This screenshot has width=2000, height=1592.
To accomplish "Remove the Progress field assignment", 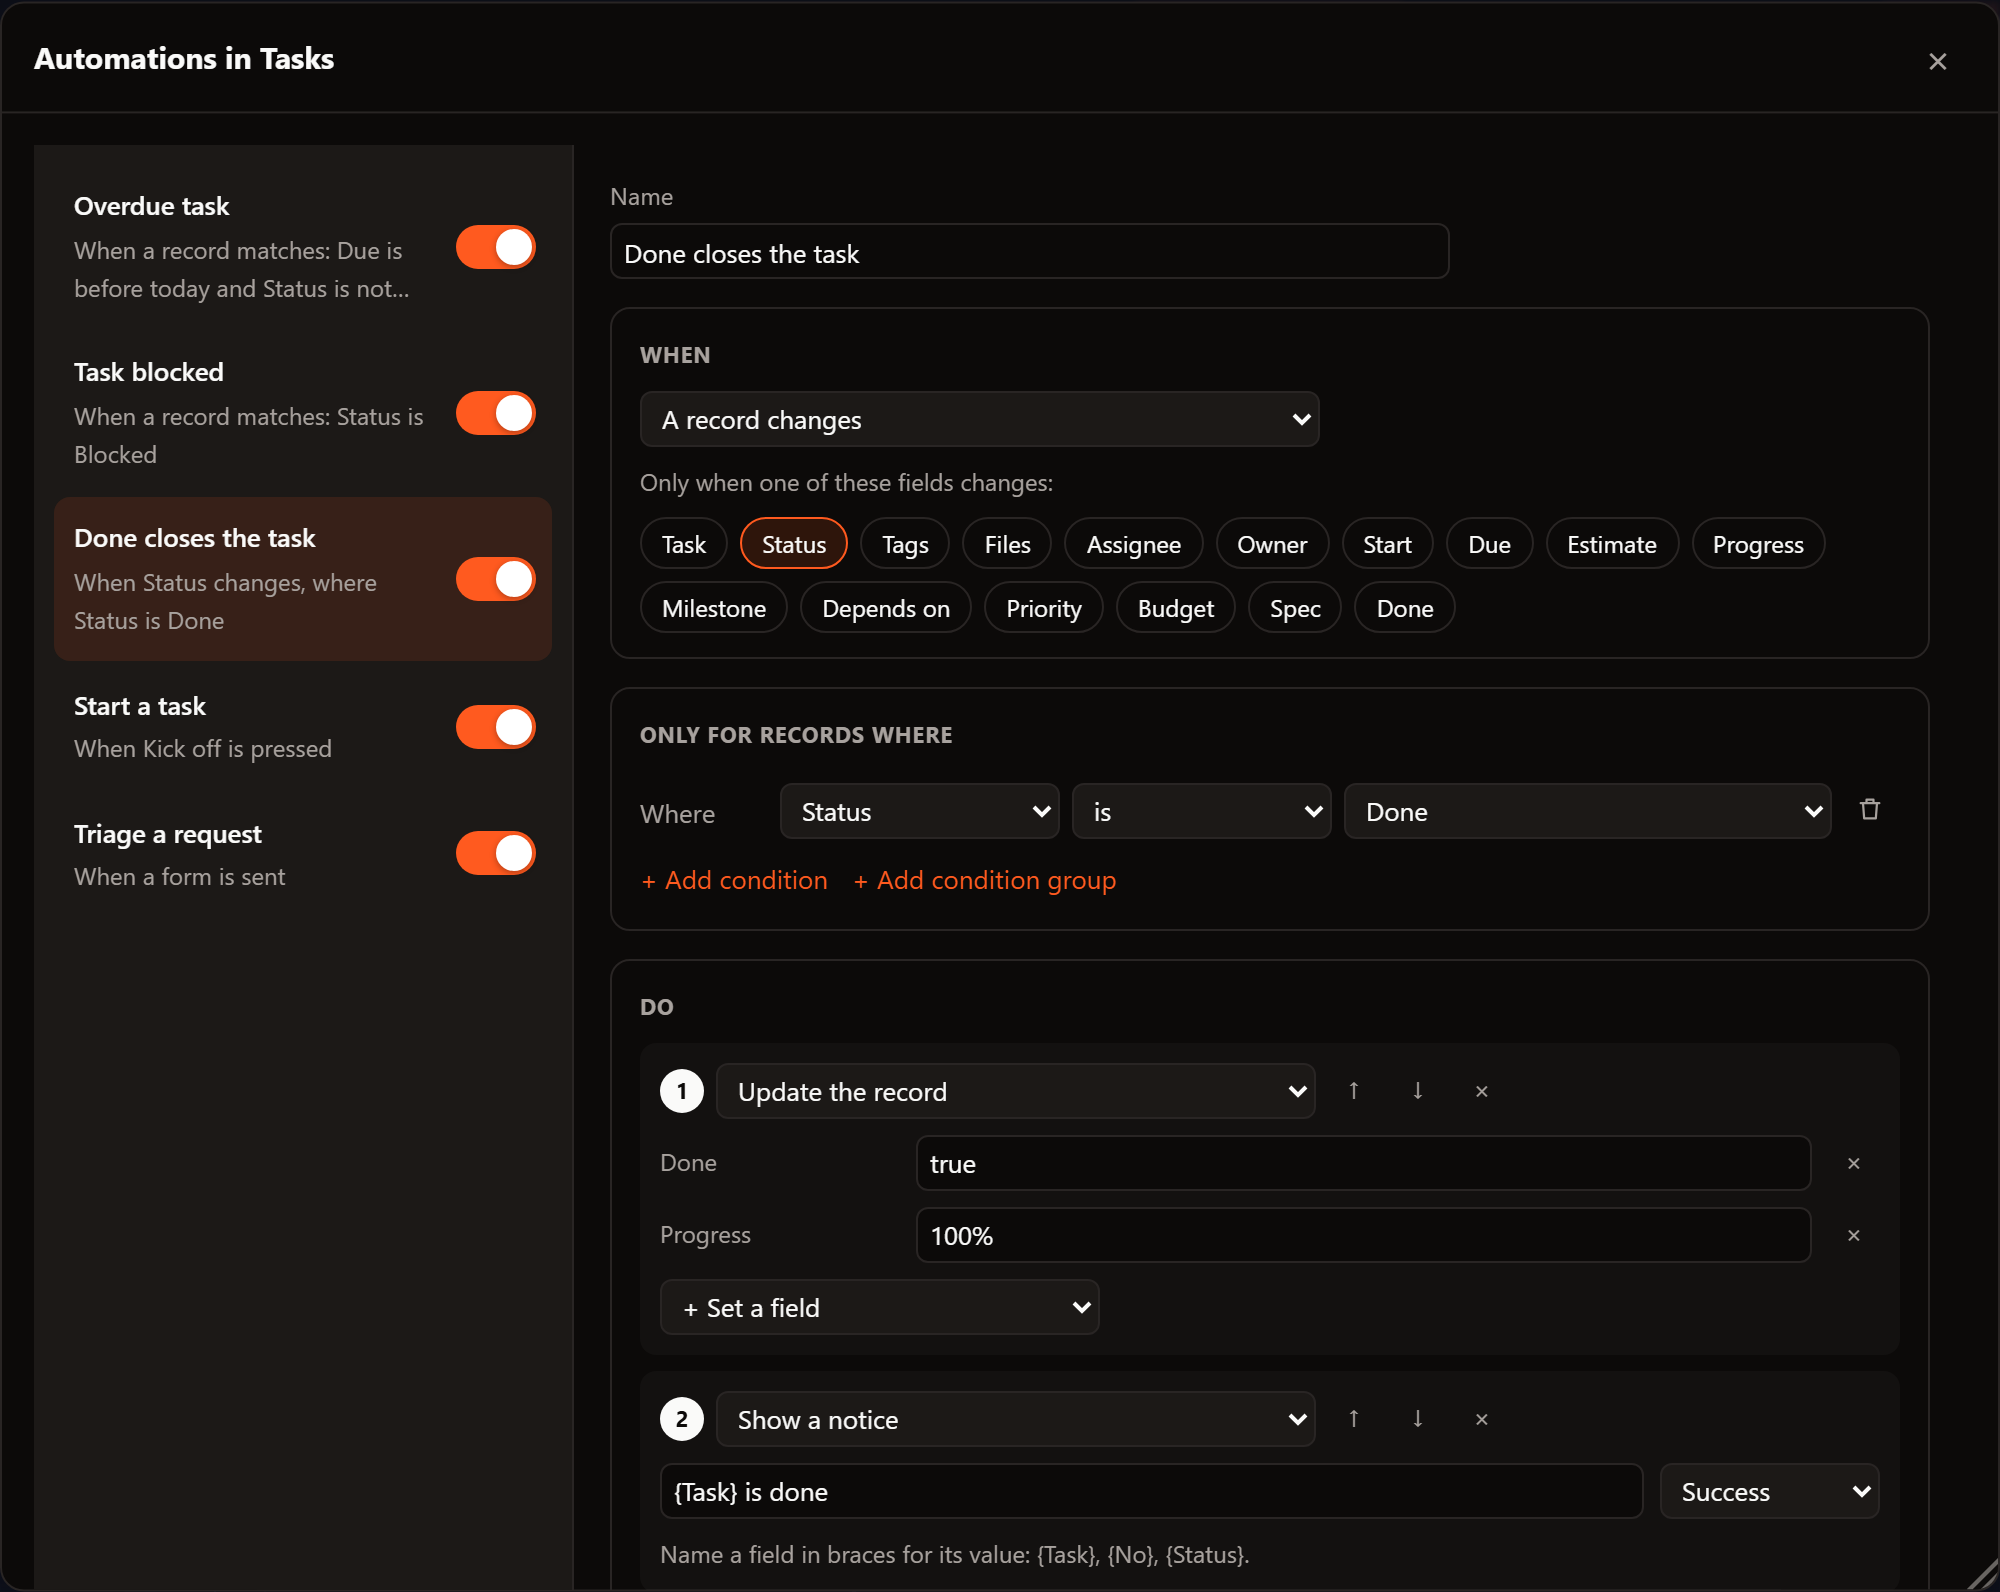I will click(x=1853, y=1235).
